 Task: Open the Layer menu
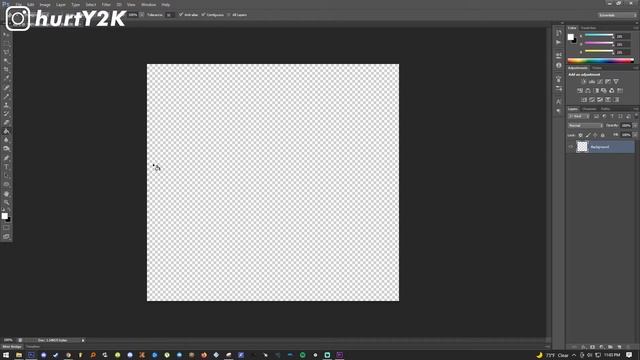coord(61,4)
